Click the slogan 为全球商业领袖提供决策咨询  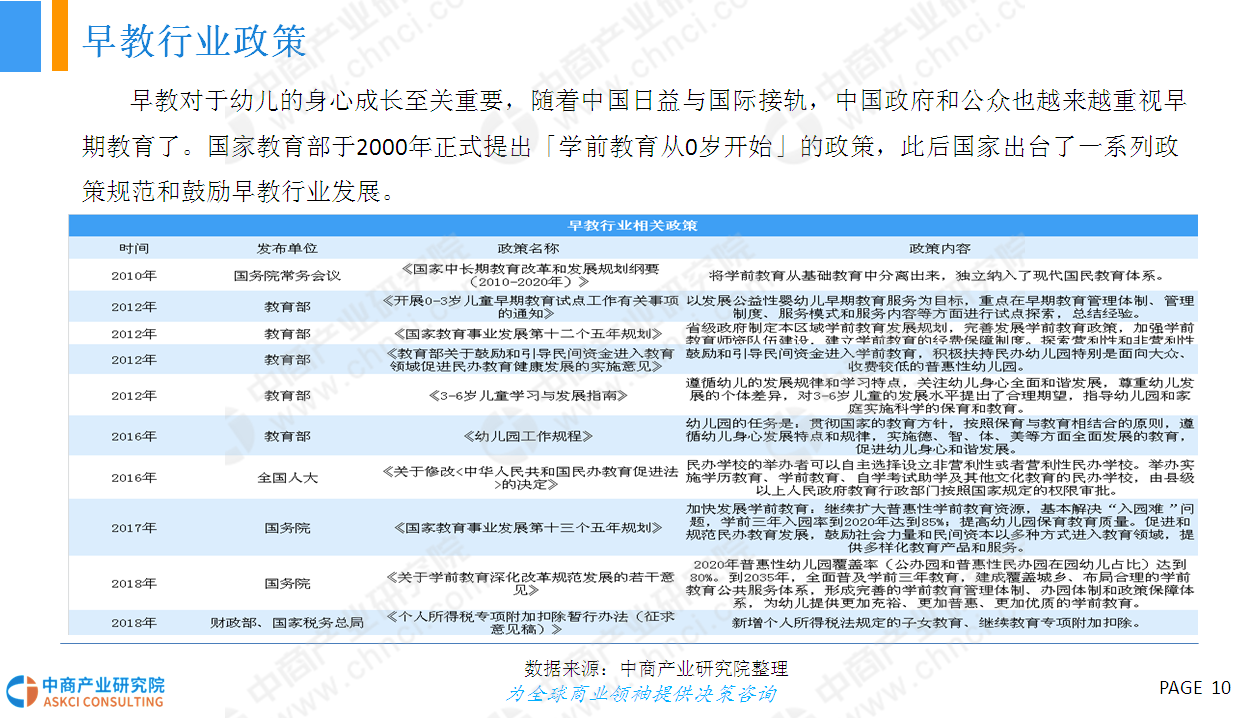pyautogui.click(x=640, y=693)
